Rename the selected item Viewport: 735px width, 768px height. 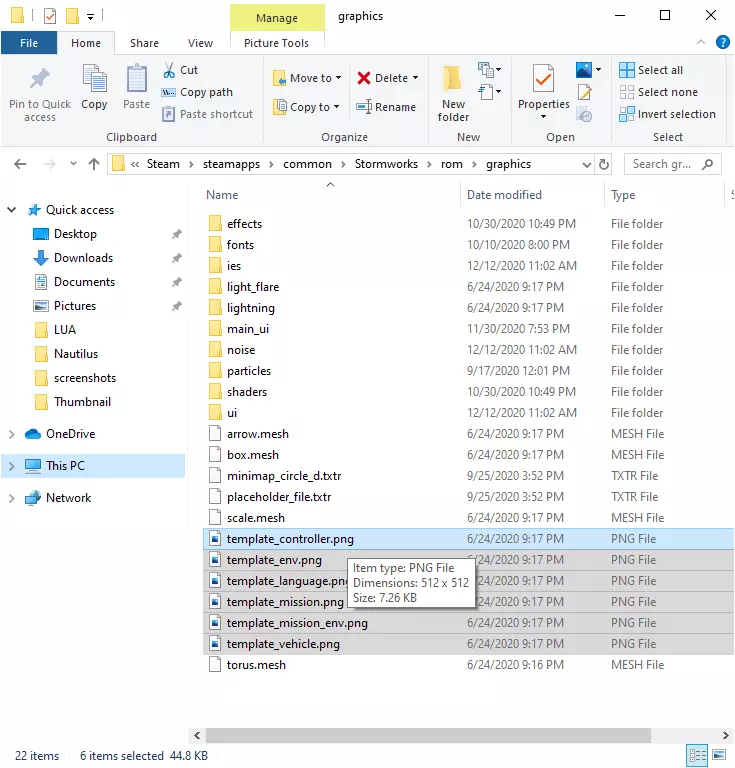tap(386, 107)
